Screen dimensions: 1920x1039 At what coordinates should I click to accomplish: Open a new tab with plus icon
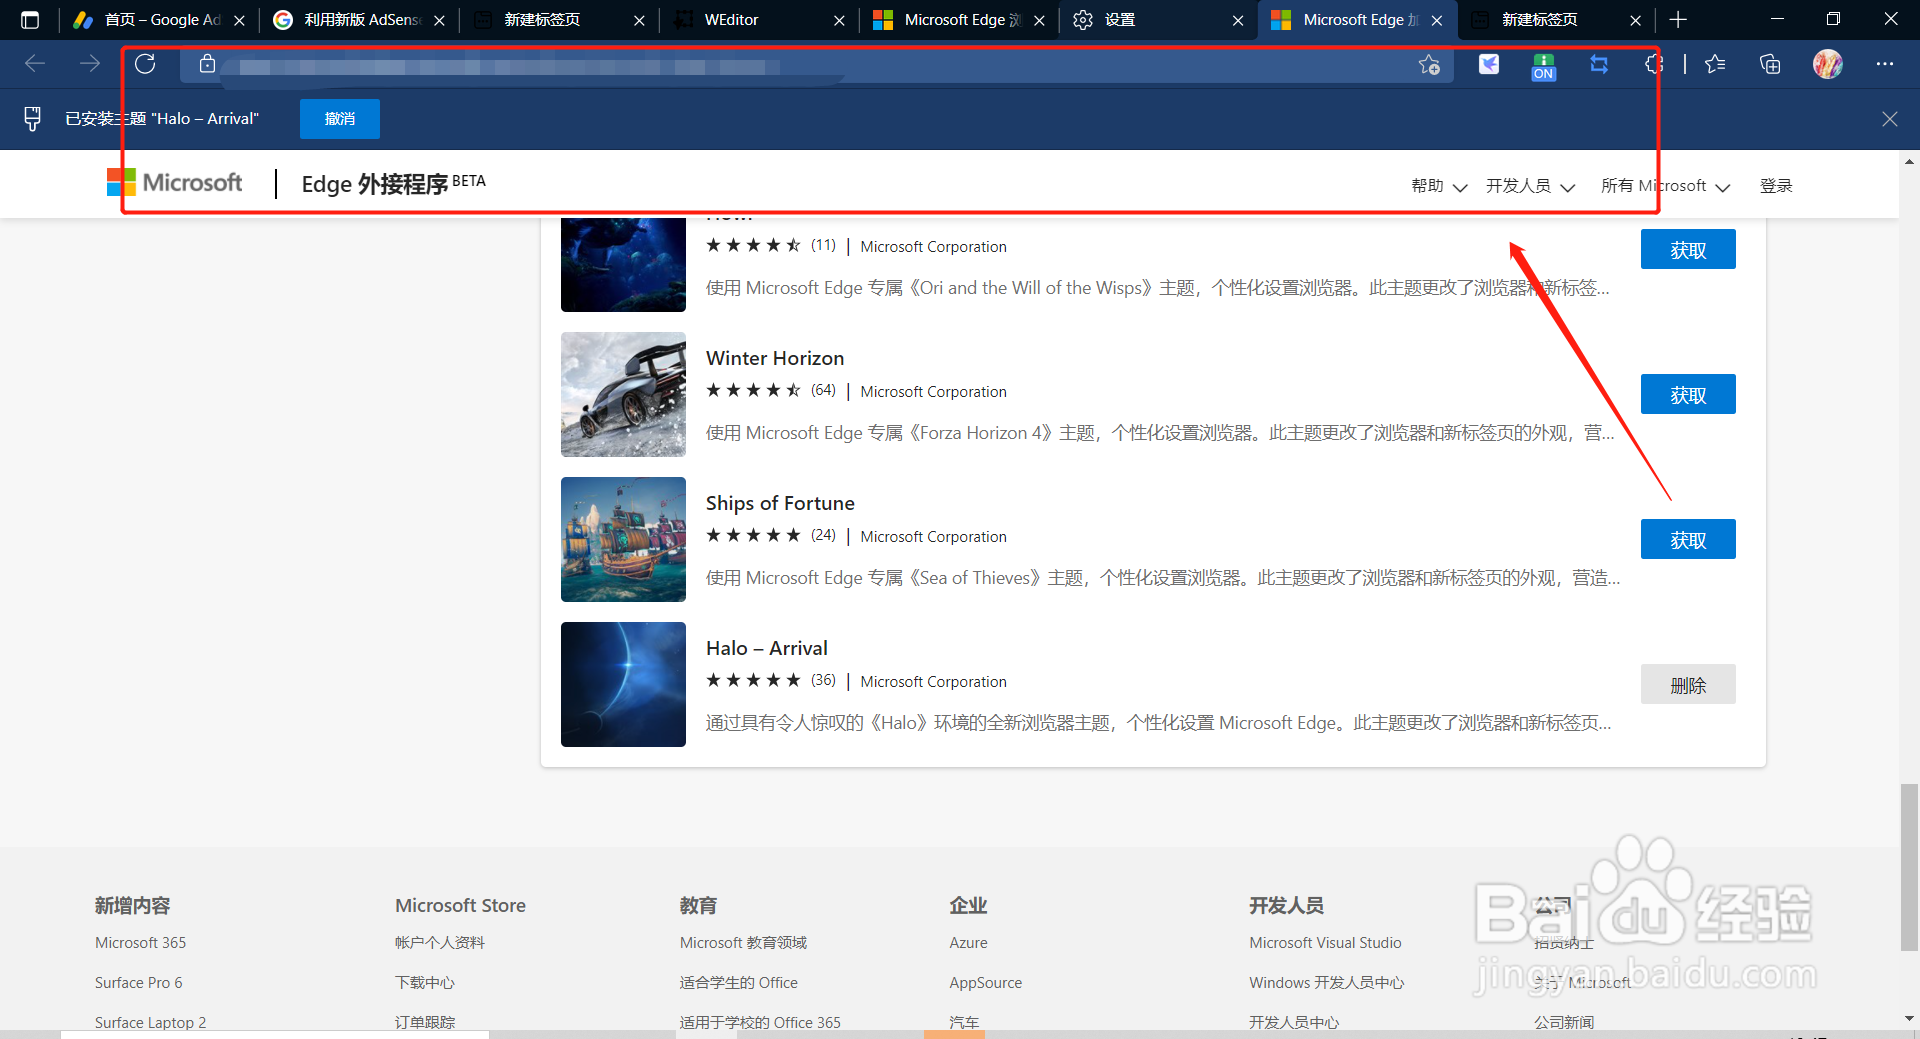pyautogui.click(x=1678, y=20)
